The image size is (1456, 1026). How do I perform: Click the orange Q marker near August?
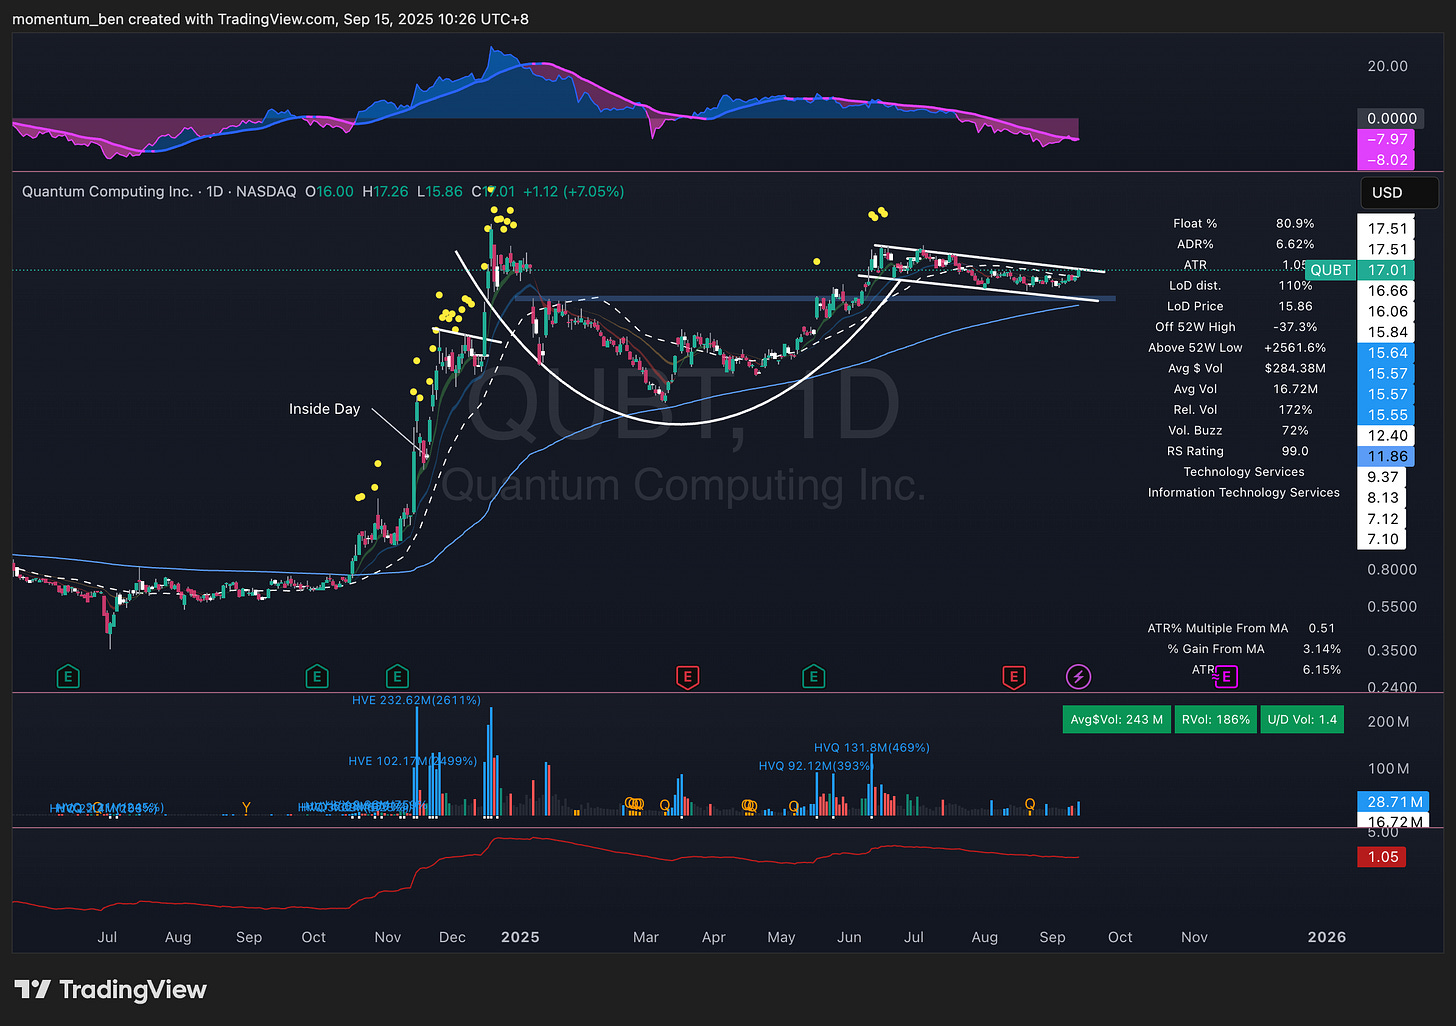[x=1030, y=805]
